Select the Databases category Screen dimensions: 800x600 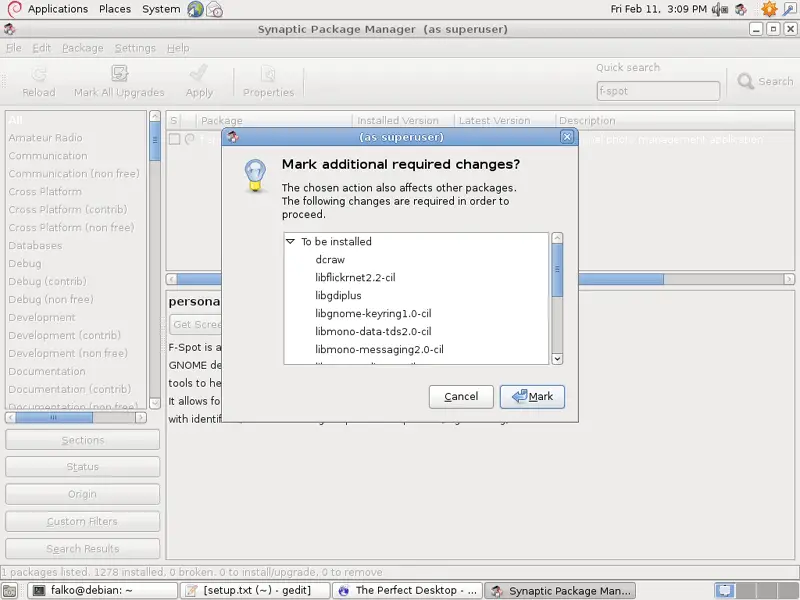(35, 245)
